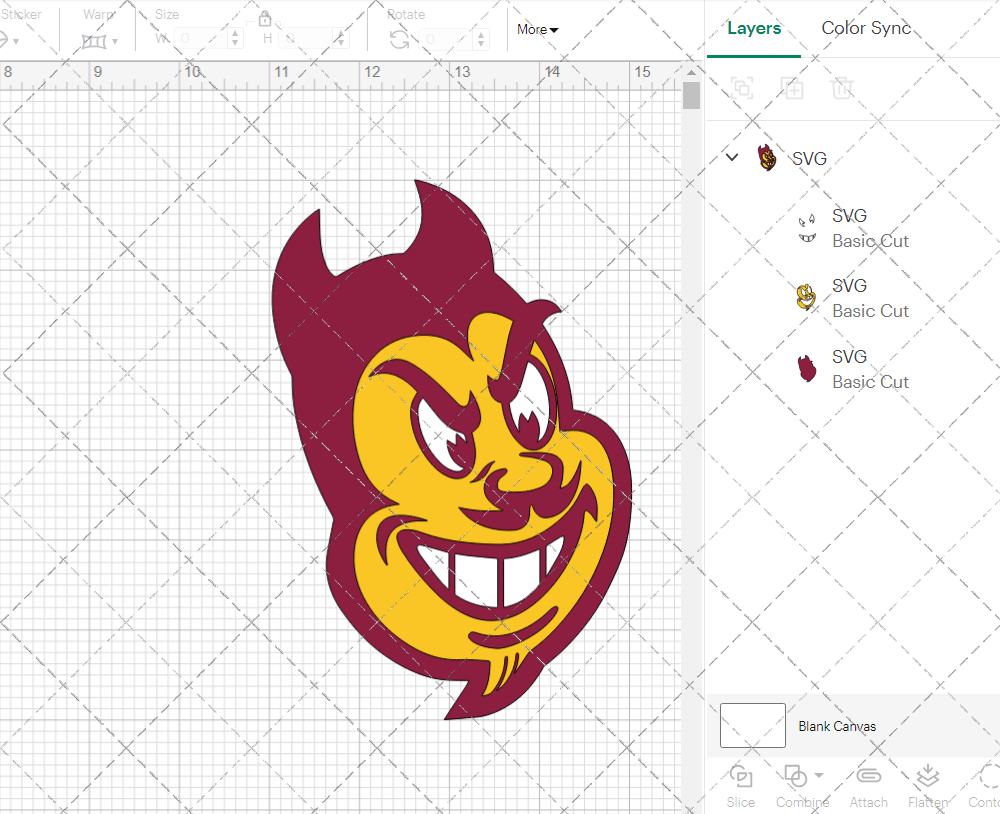1000x814 pixels.
Task: Click the Combine tool icon
Action: coord(795,778)
